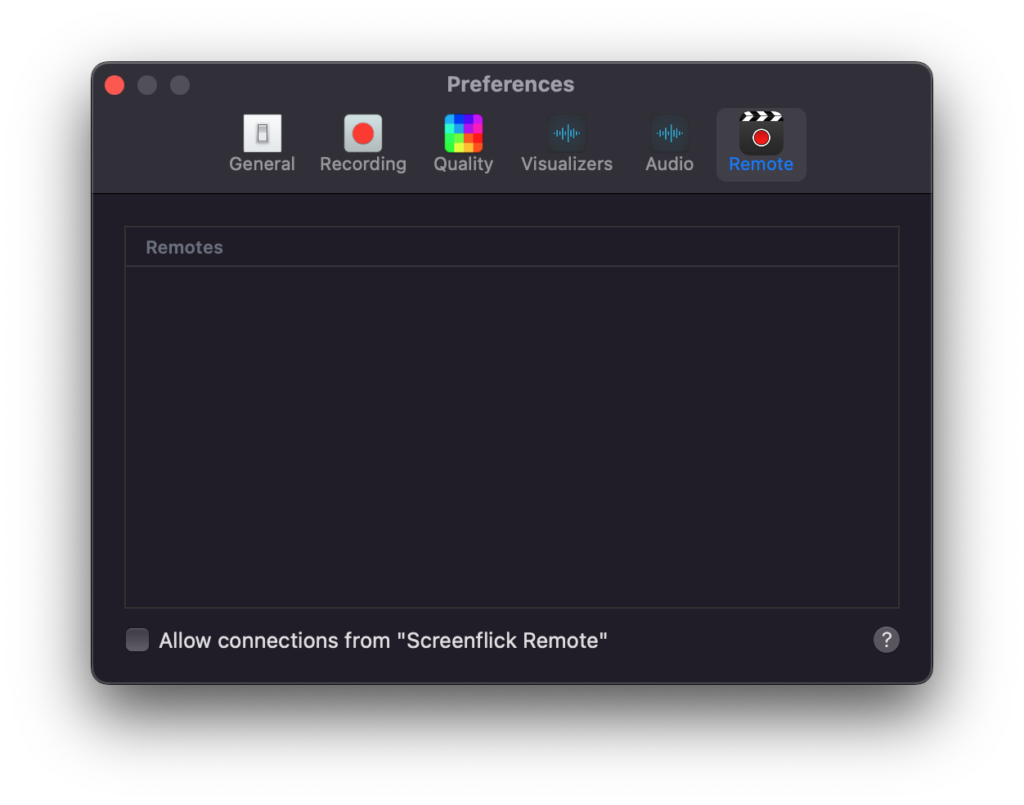1024x805 pixels.
Task: Open the General preferences tab
Action: click(261, 144)
